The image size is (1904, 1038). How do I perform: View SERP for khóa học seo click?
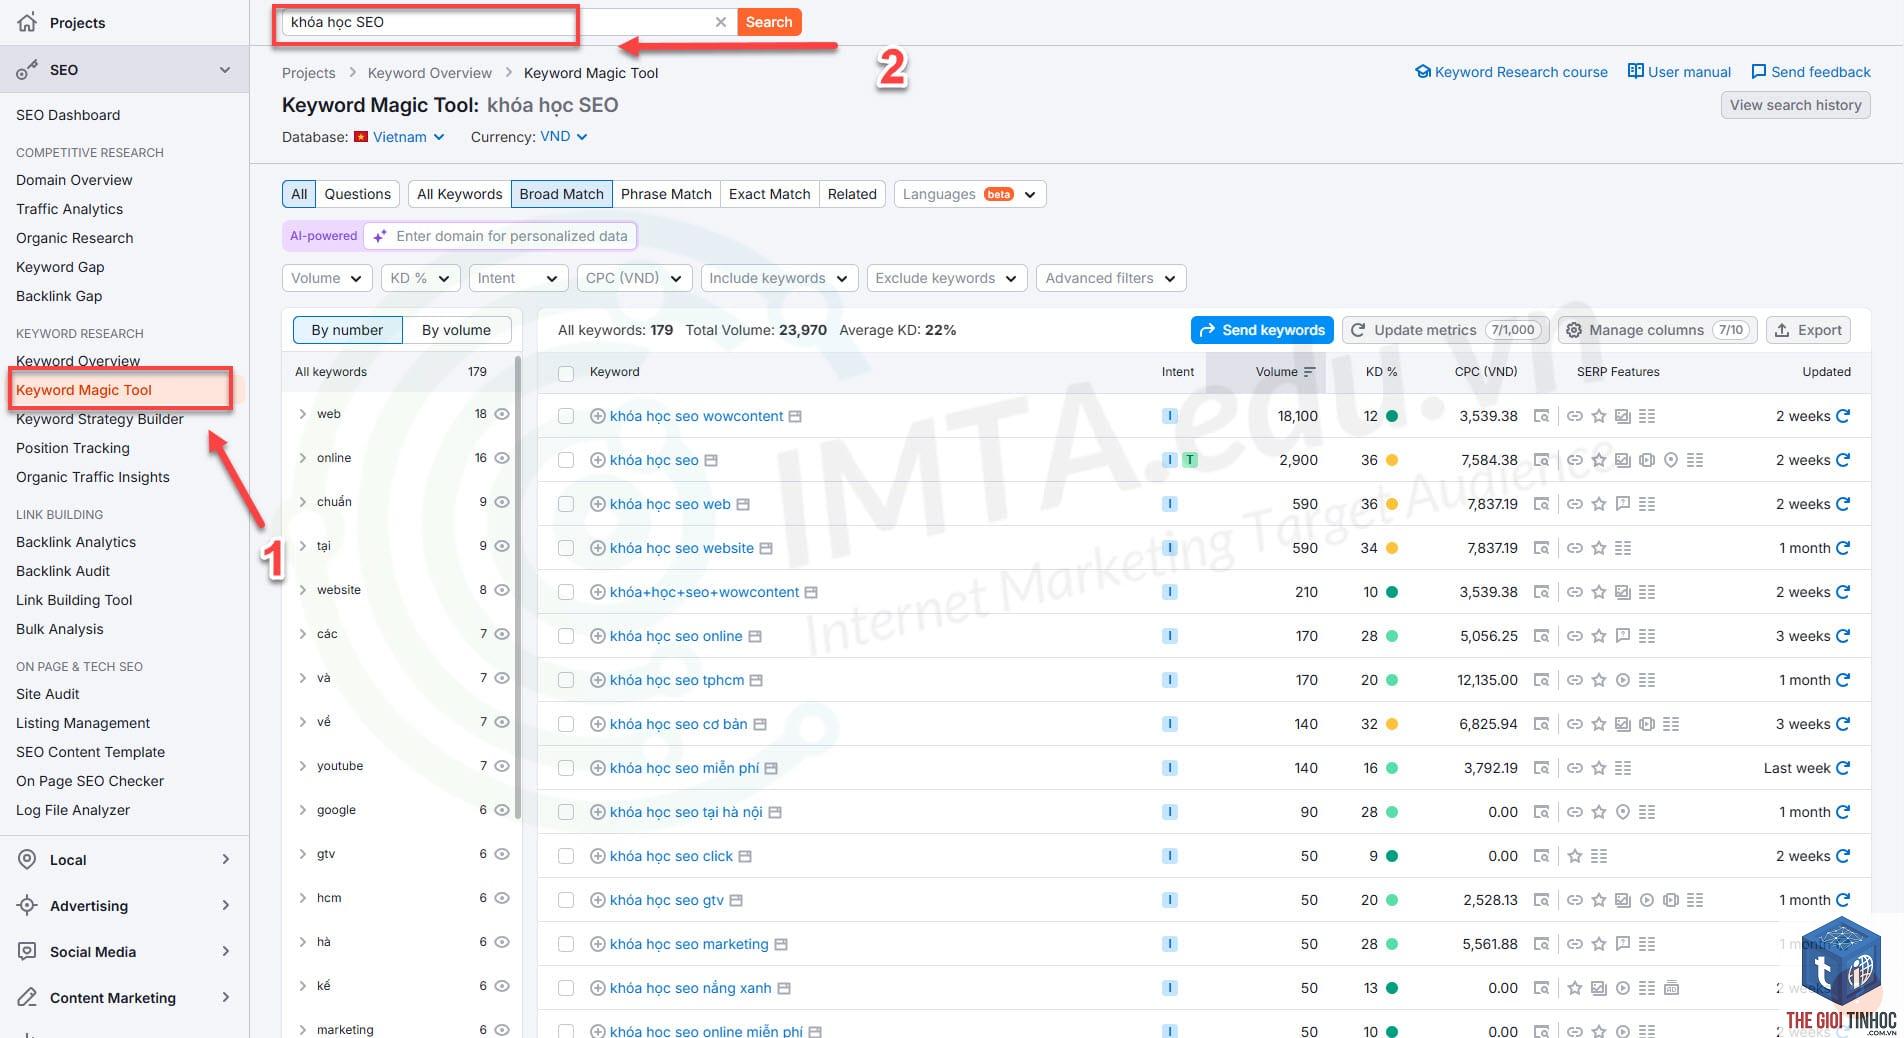coord(1542,856)
